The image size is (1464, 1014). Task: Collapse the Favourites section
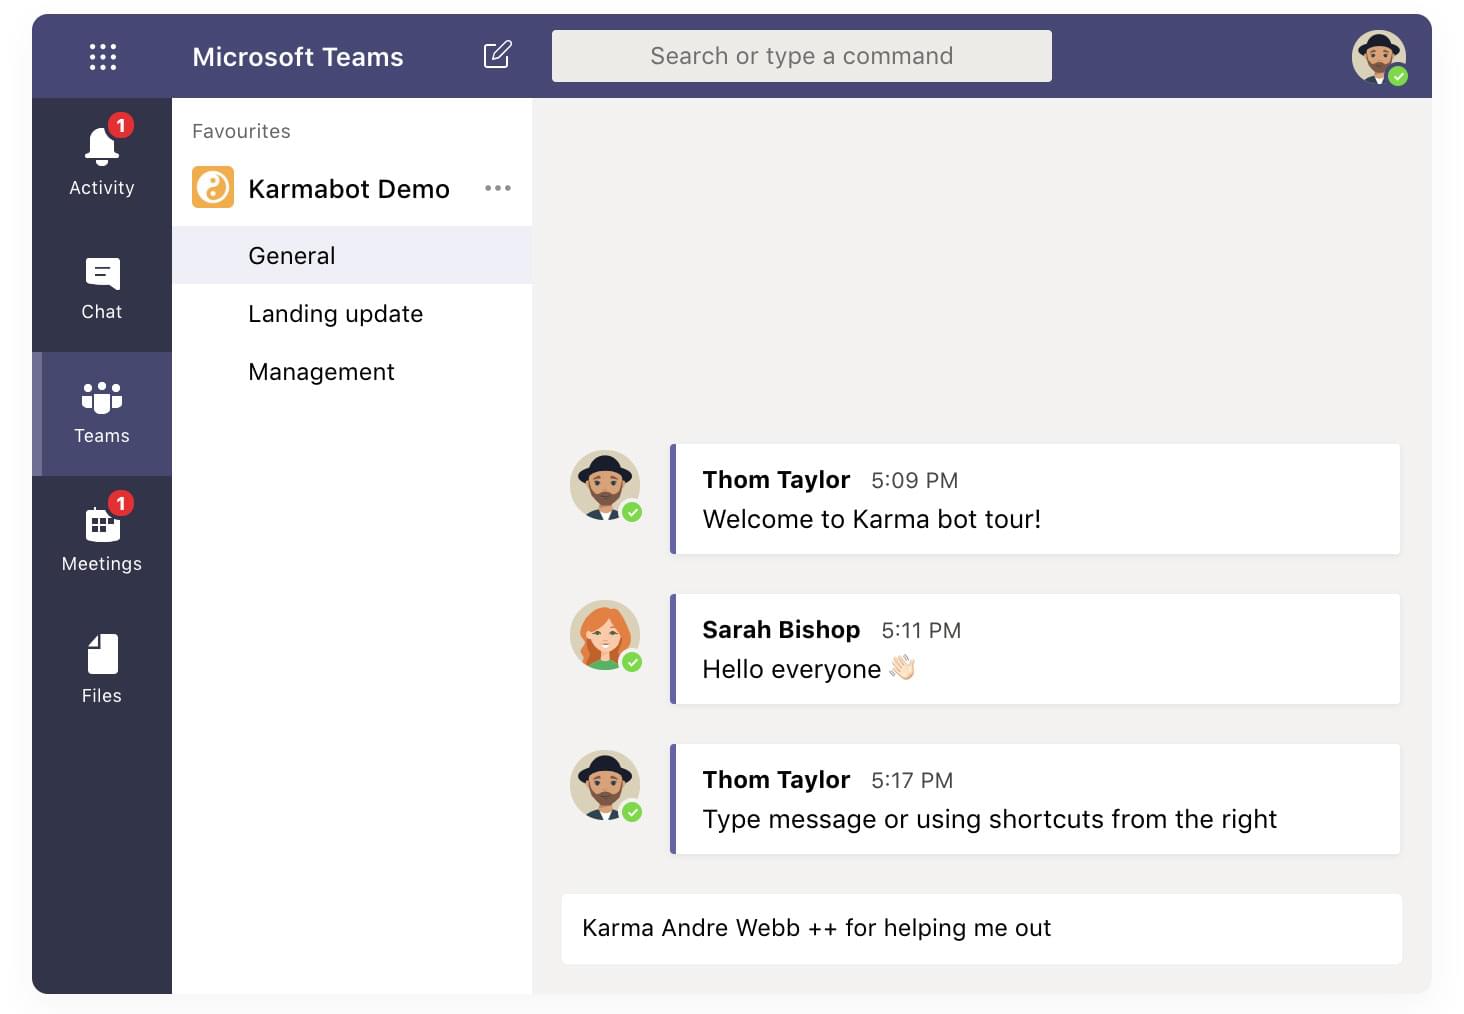[240, 131]
